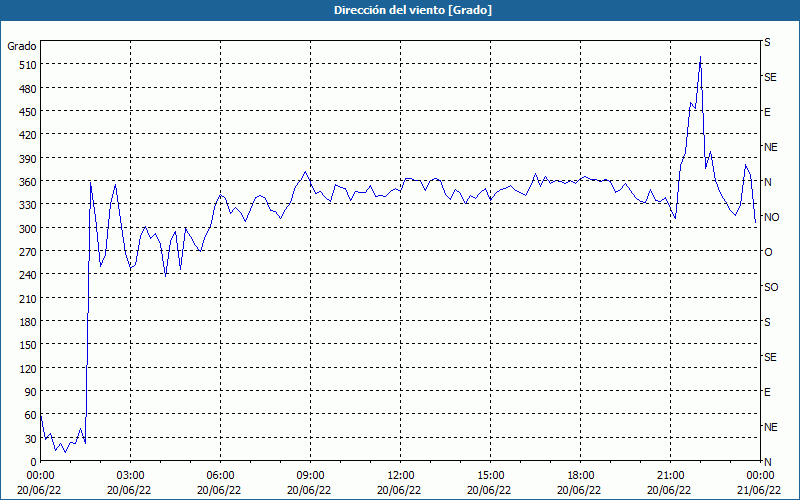Pick the NE compass label near 30 gridline
The height and width of the screenshot is (500, 800).
pos(770,427)
